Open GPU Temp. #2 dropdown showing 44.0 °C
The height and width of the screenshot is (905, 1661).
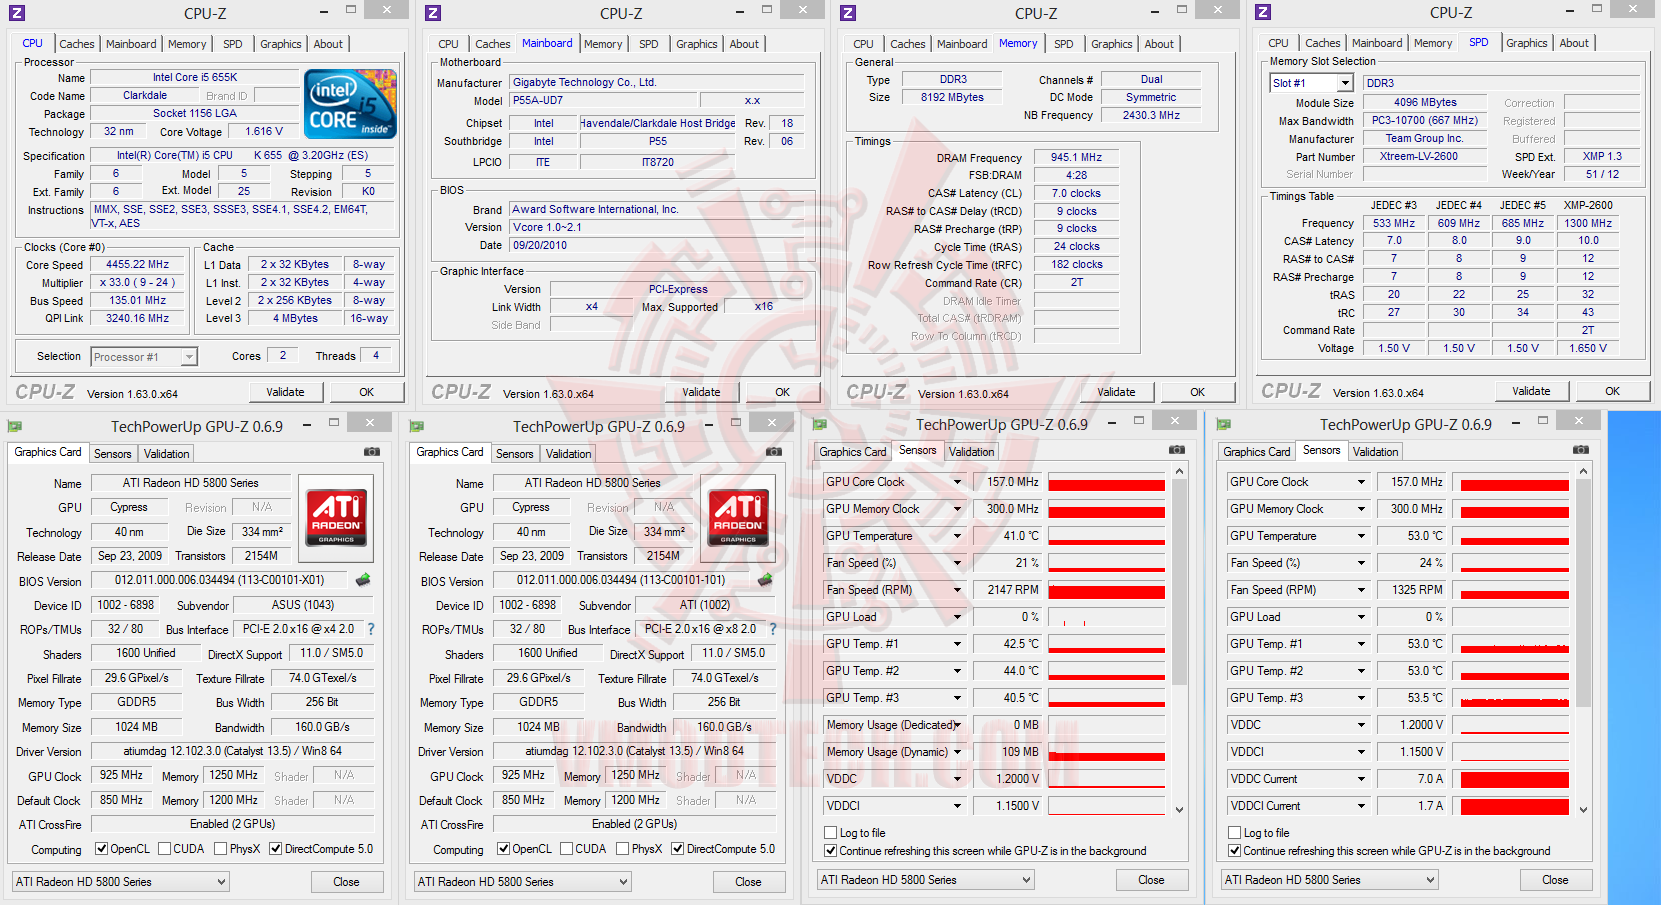(x=957, y=671)
